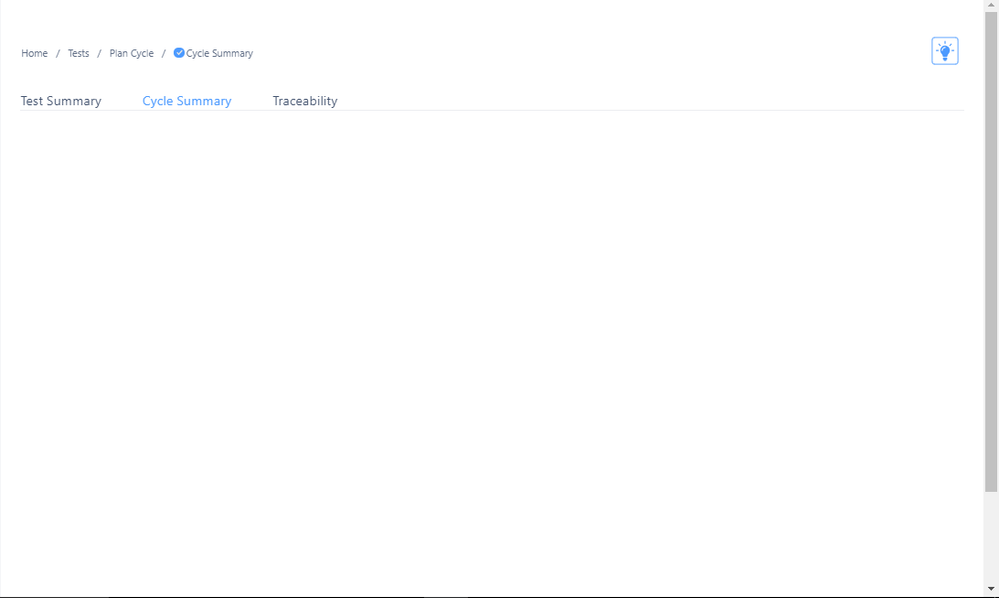Click Cycle Summary in the breadcrumb
Screen dimensions: 999x598
[218, 53]
